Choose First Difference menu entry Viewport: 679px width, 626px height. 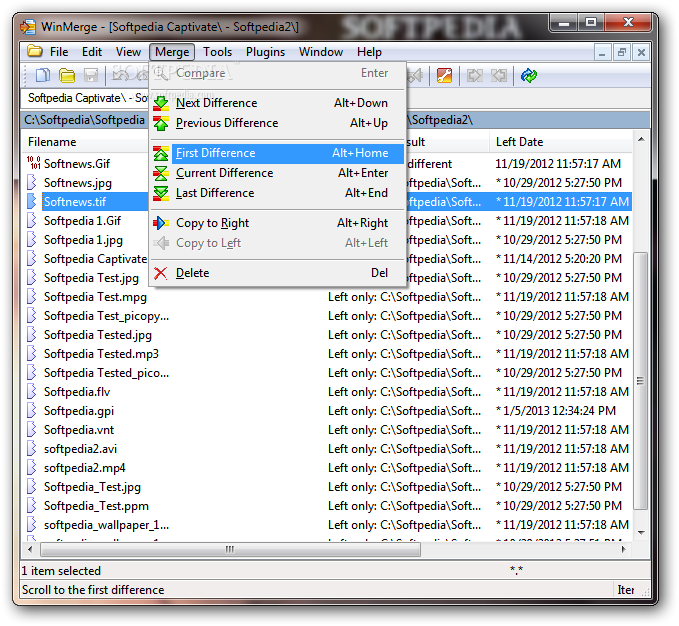pos(277,153)
